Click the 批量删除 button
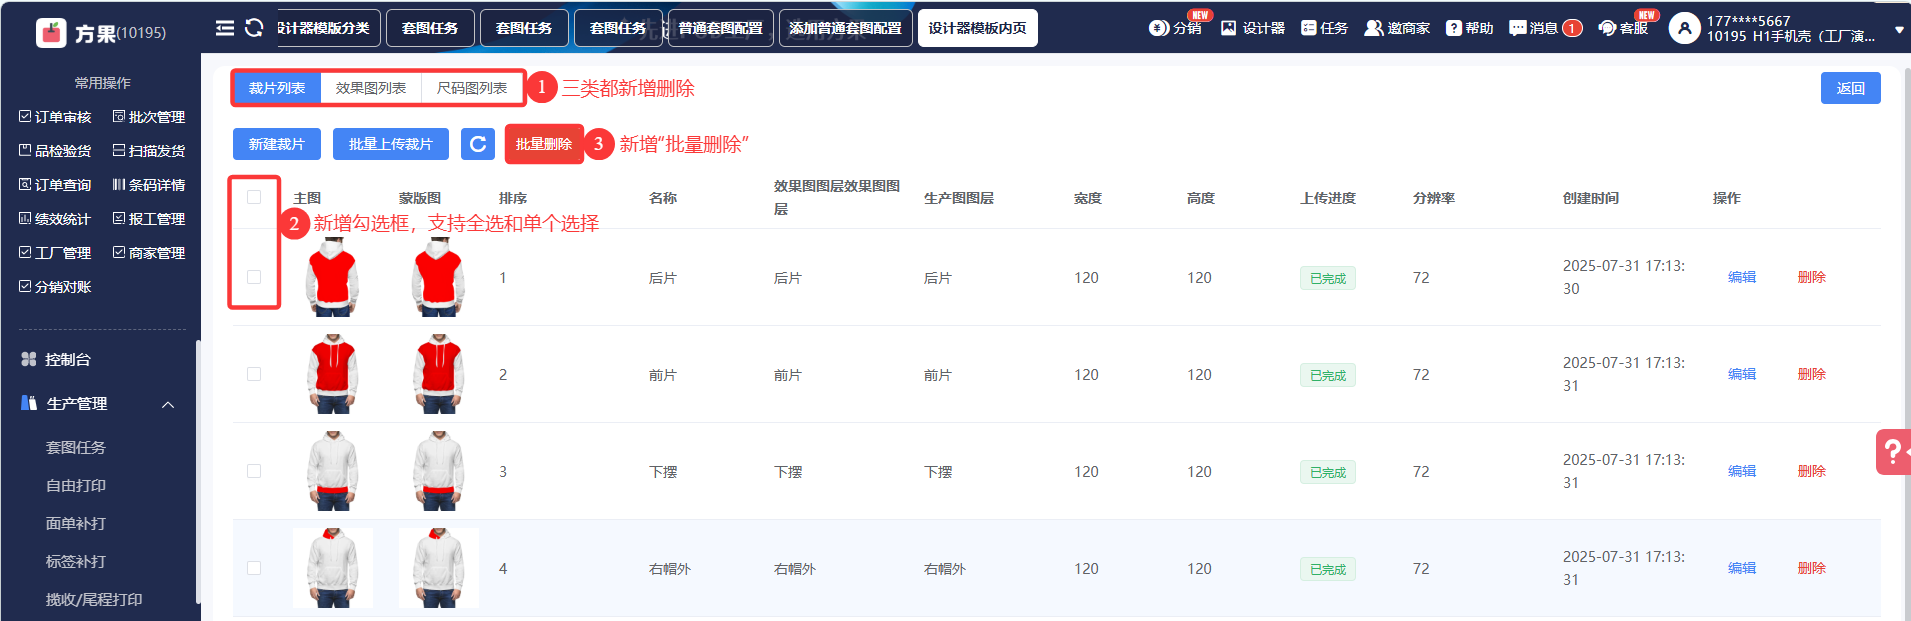 pos(544,144)
